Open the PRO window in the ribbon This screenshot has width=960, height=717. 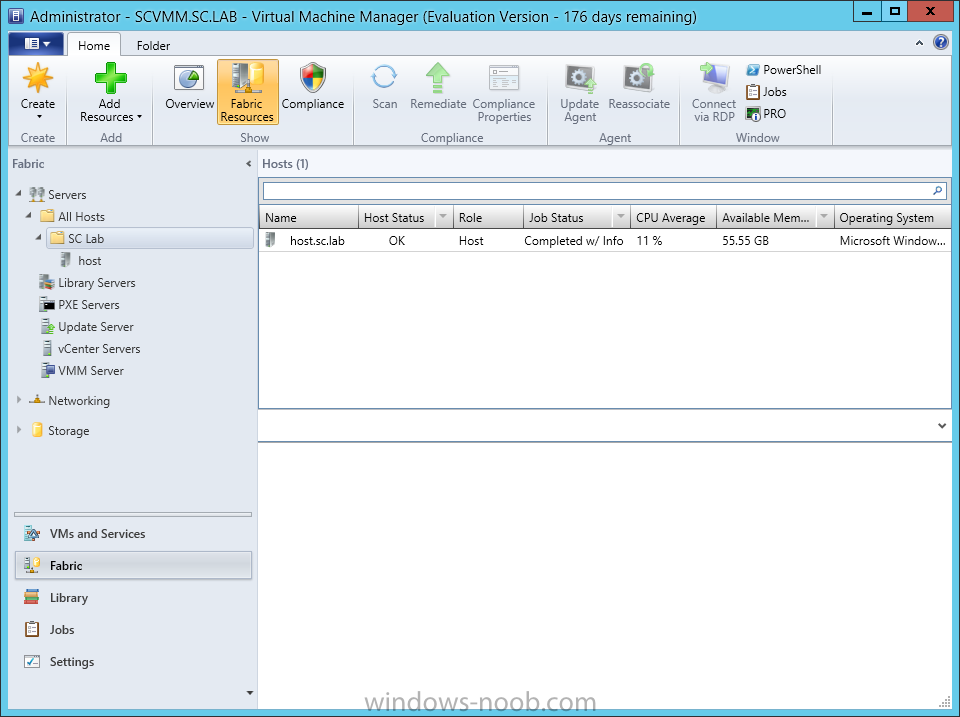(765, 114)
